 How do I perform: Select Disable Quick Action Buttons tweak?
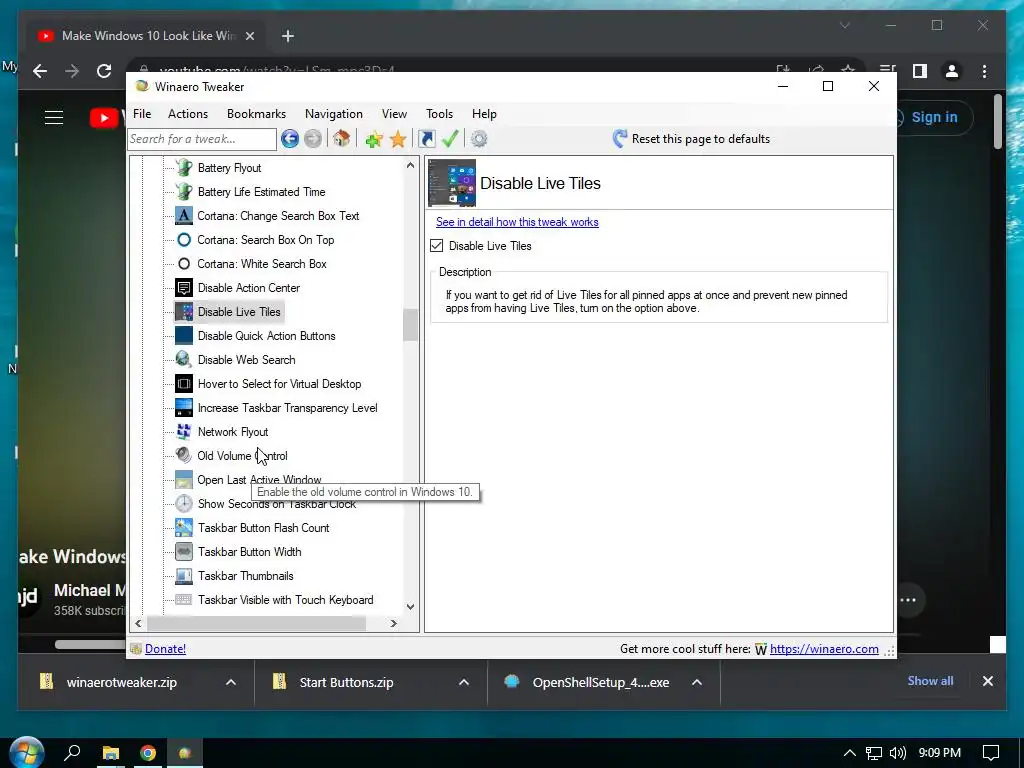266,336
